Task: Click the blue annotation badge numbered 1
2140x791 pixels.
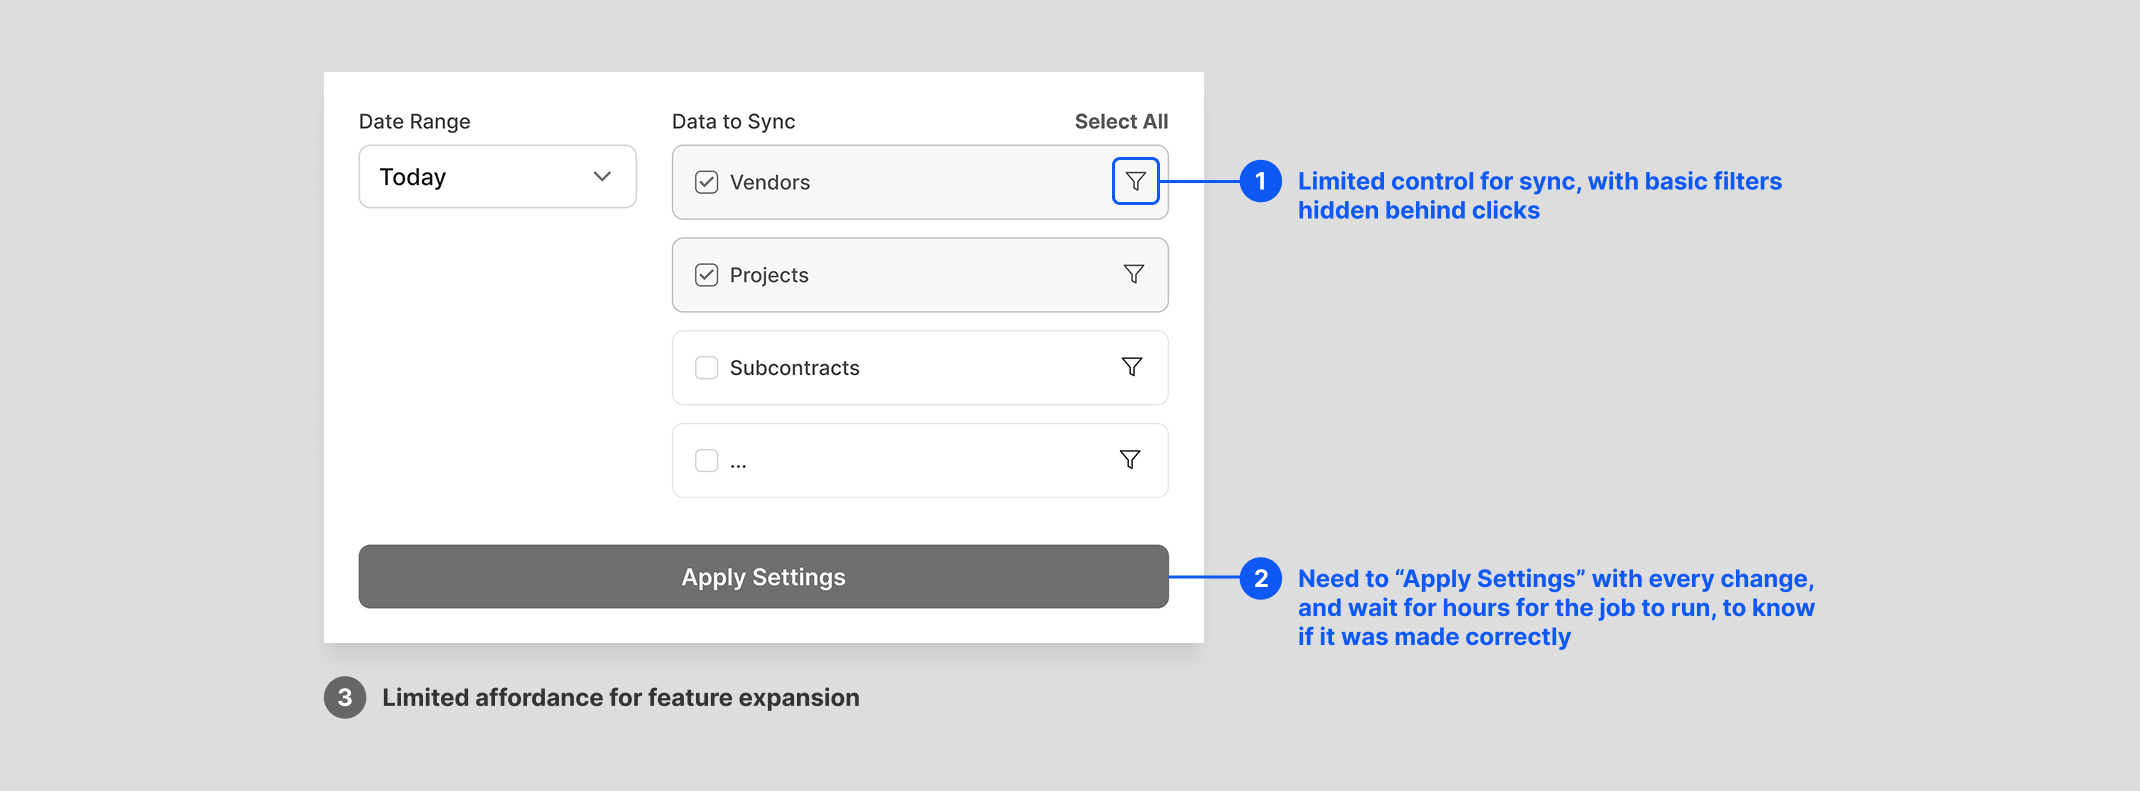Action: (1260, 181)
